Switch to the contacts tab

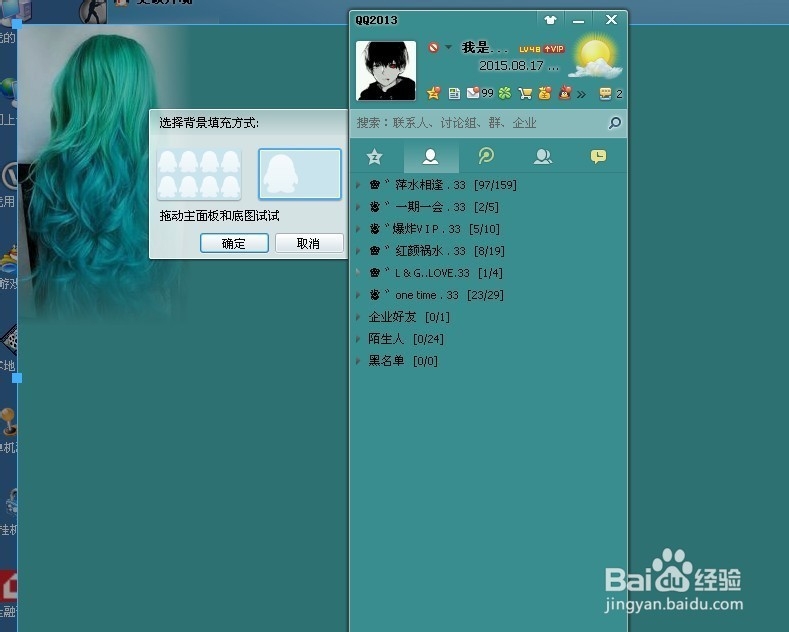(x=430, y=157)
